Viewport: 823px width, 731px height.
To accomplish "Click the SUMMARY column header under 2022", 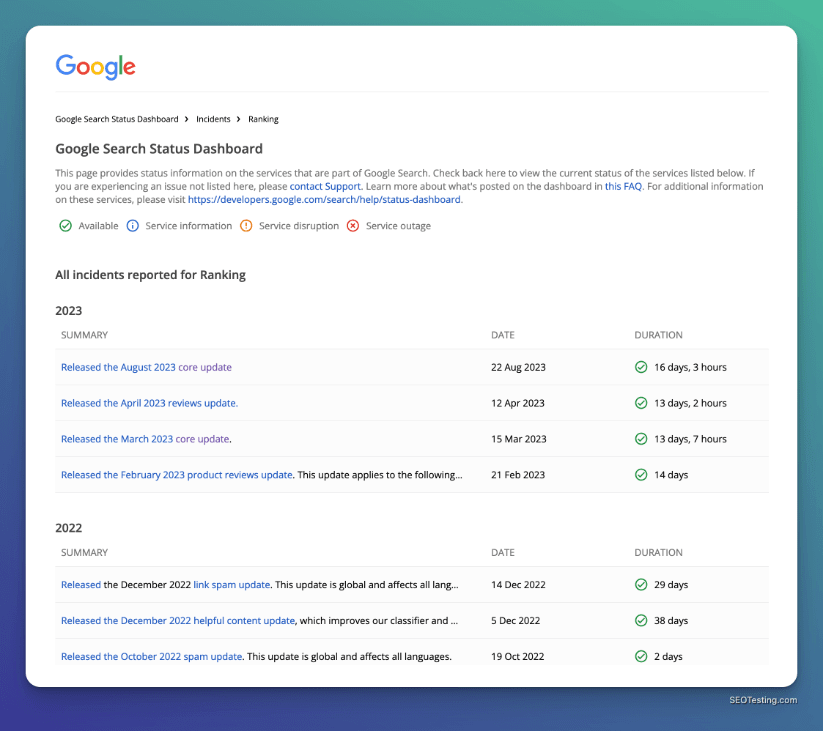I will click(x=85, y=552).
